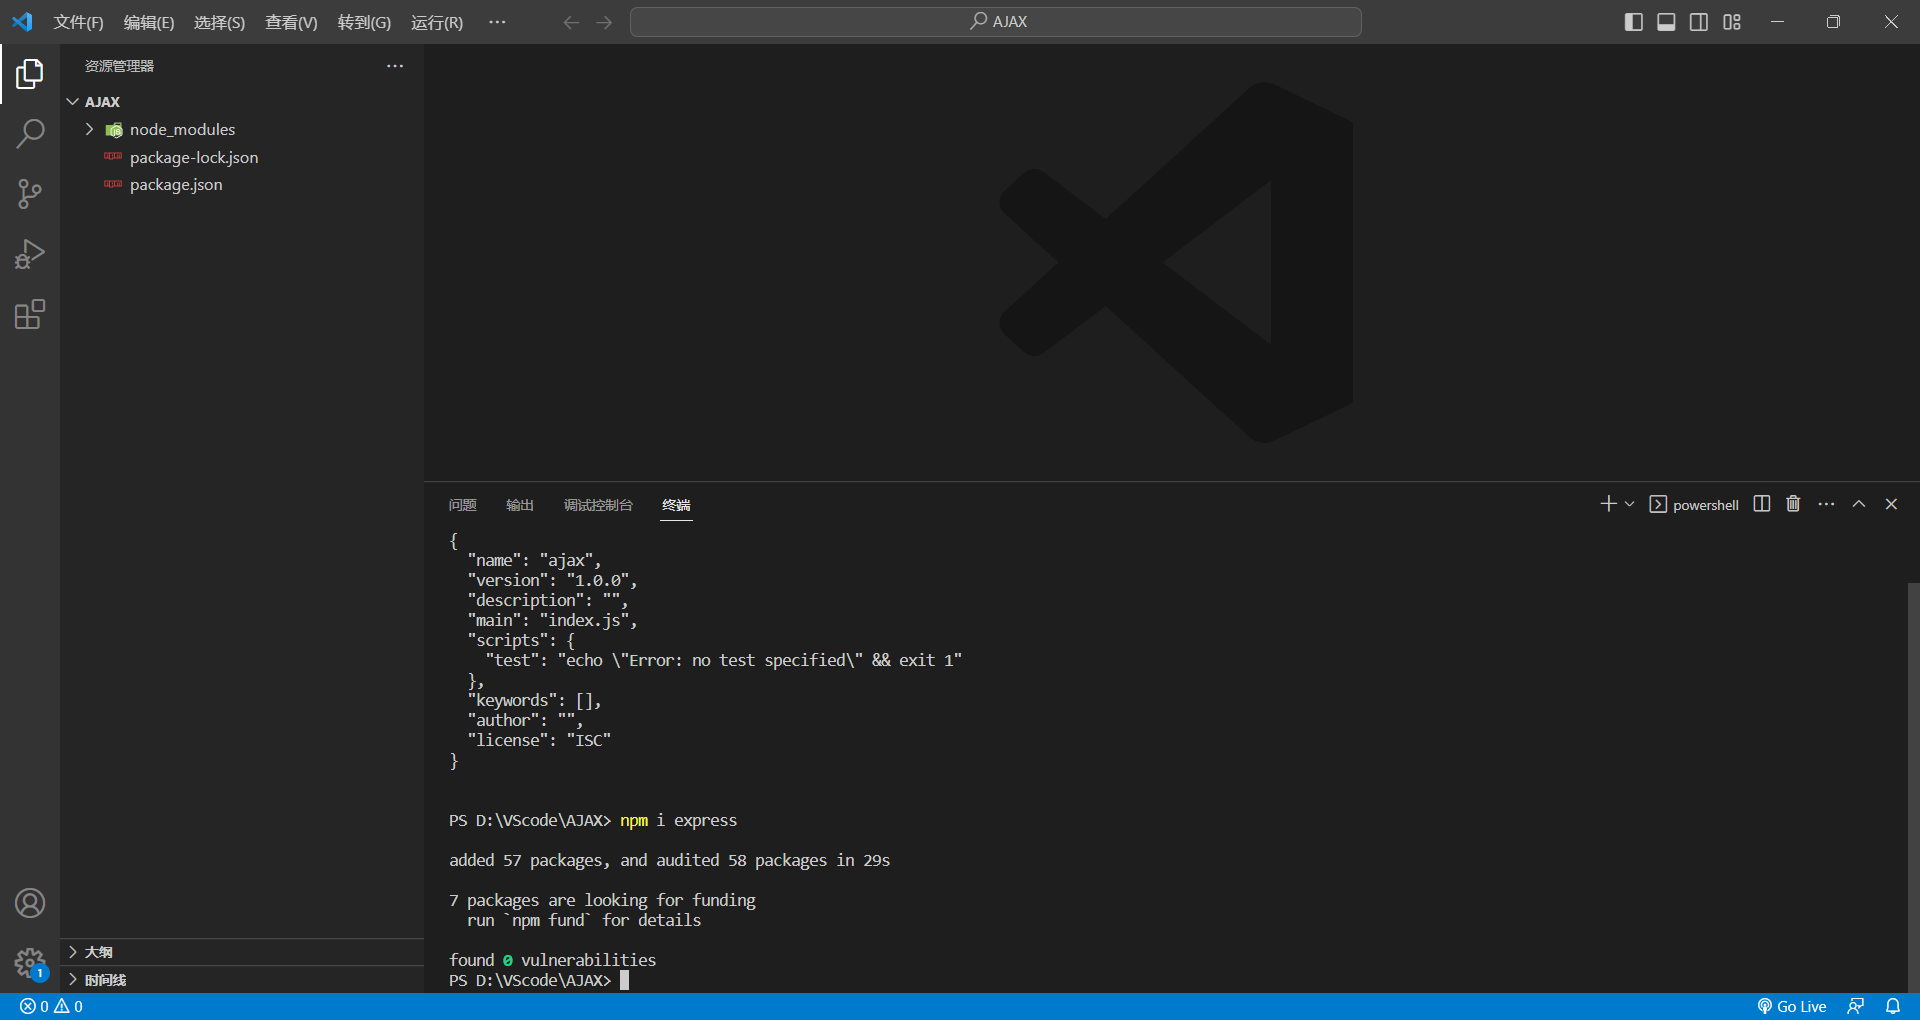Screen dimensions: 1920x1020
Task: Open the Extensions view
Action: 30,315
